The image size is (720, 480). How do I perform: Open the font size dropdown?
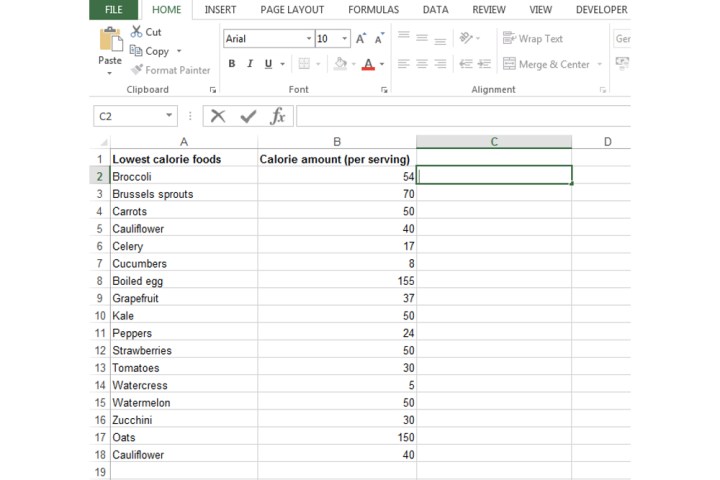click(x=345, y=39)
